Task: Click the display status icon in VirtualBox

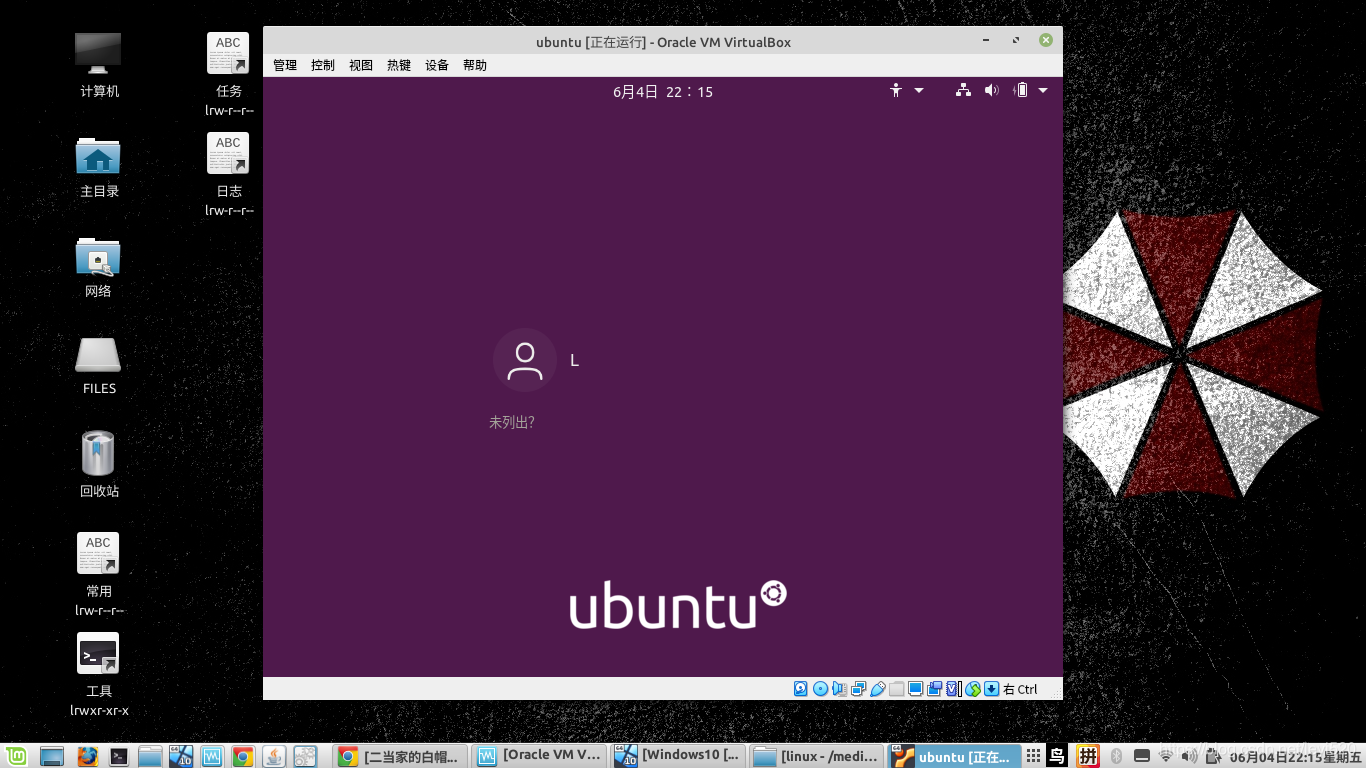Action: coord(915,689)
